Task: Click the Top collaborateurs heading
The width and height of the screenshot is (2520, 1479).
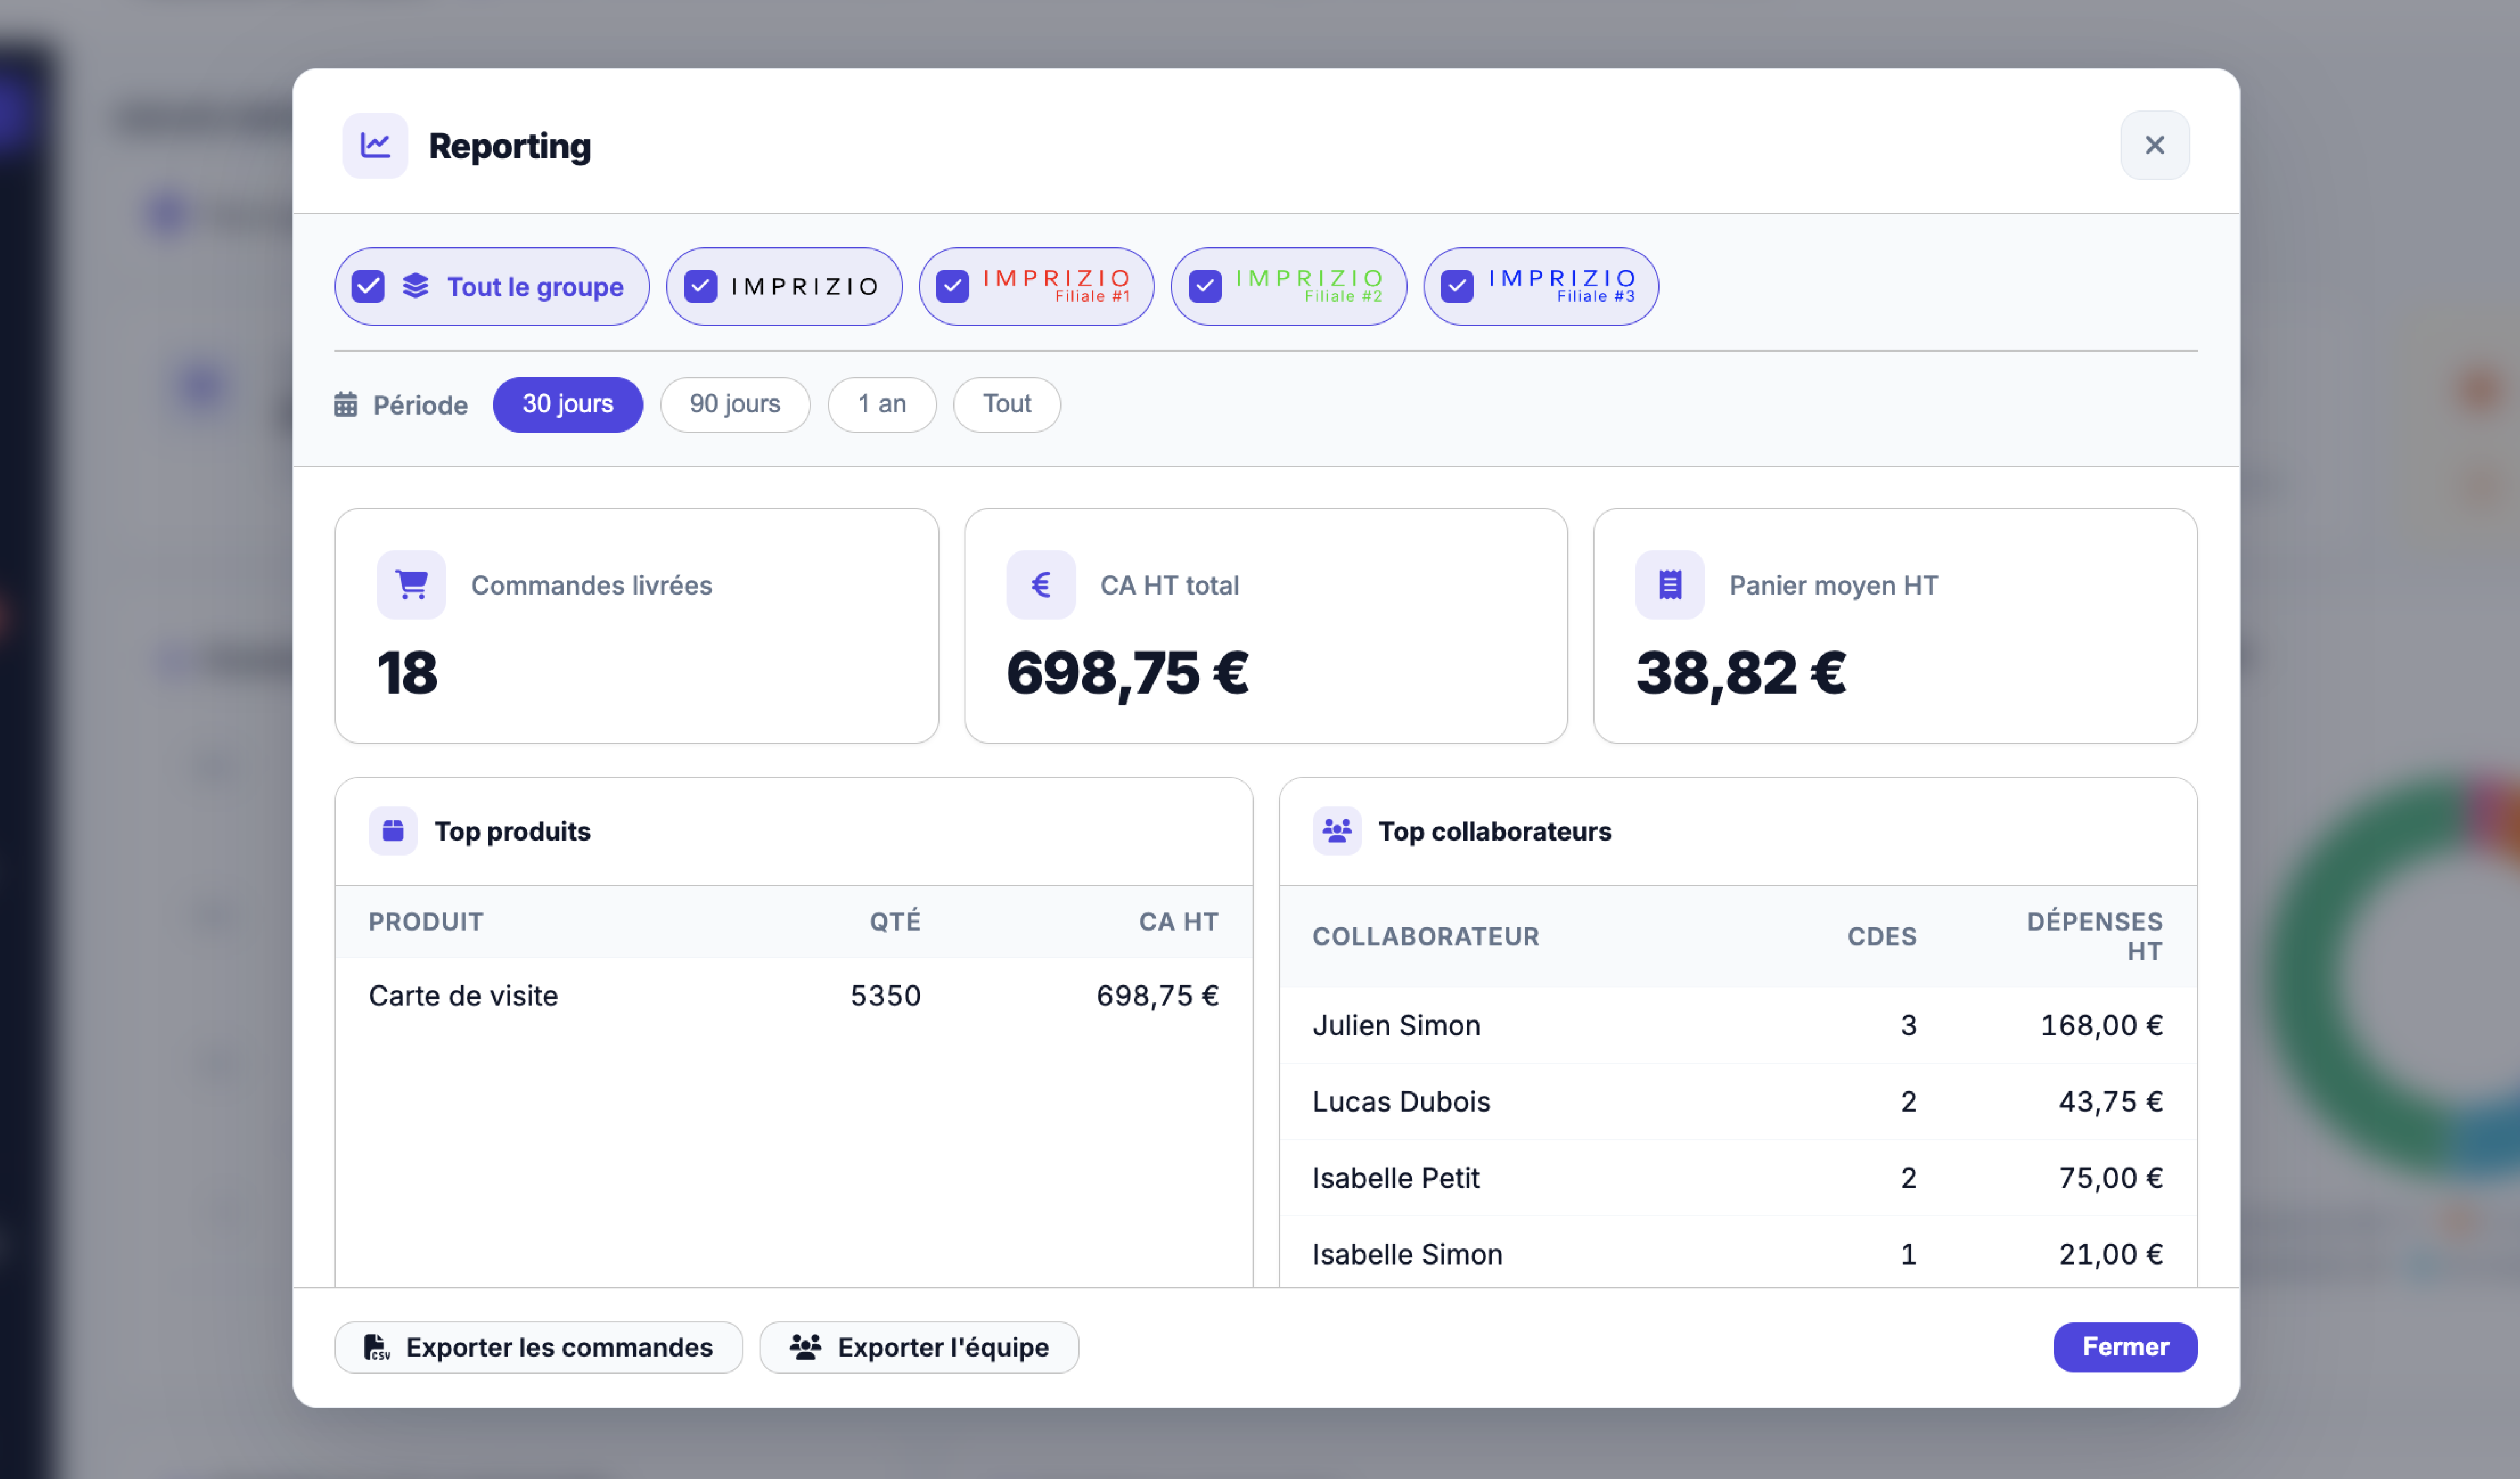Action: 1495,832
